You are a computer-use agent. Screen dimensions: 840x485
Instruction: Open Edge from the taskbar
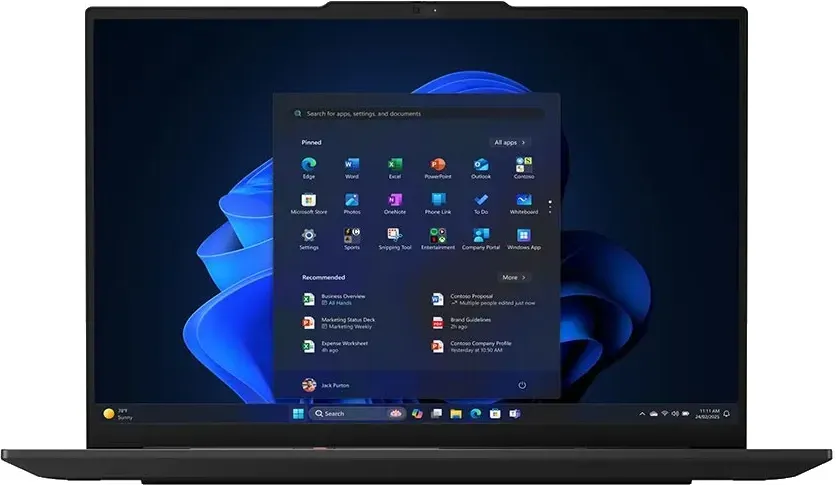coord(475,413)
